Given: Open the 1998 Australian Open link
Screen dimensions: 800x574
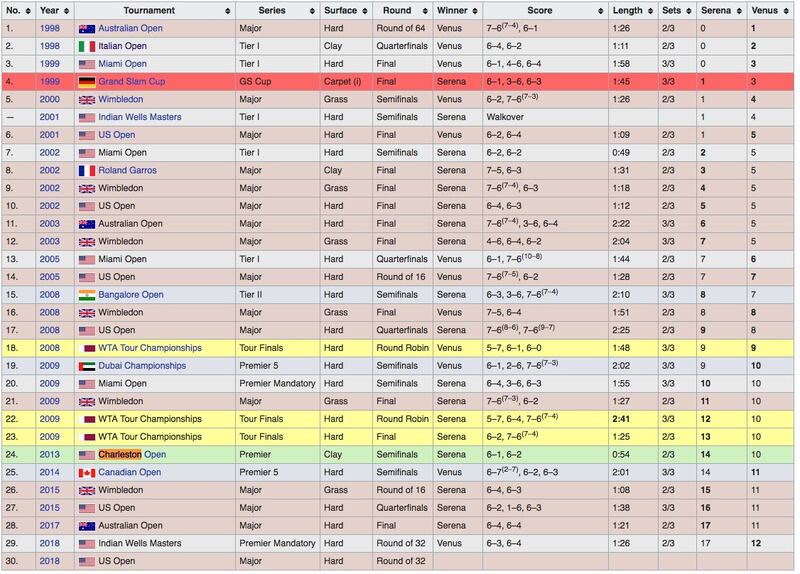Looking at the screenshot, I should click(x=130, y=28).
